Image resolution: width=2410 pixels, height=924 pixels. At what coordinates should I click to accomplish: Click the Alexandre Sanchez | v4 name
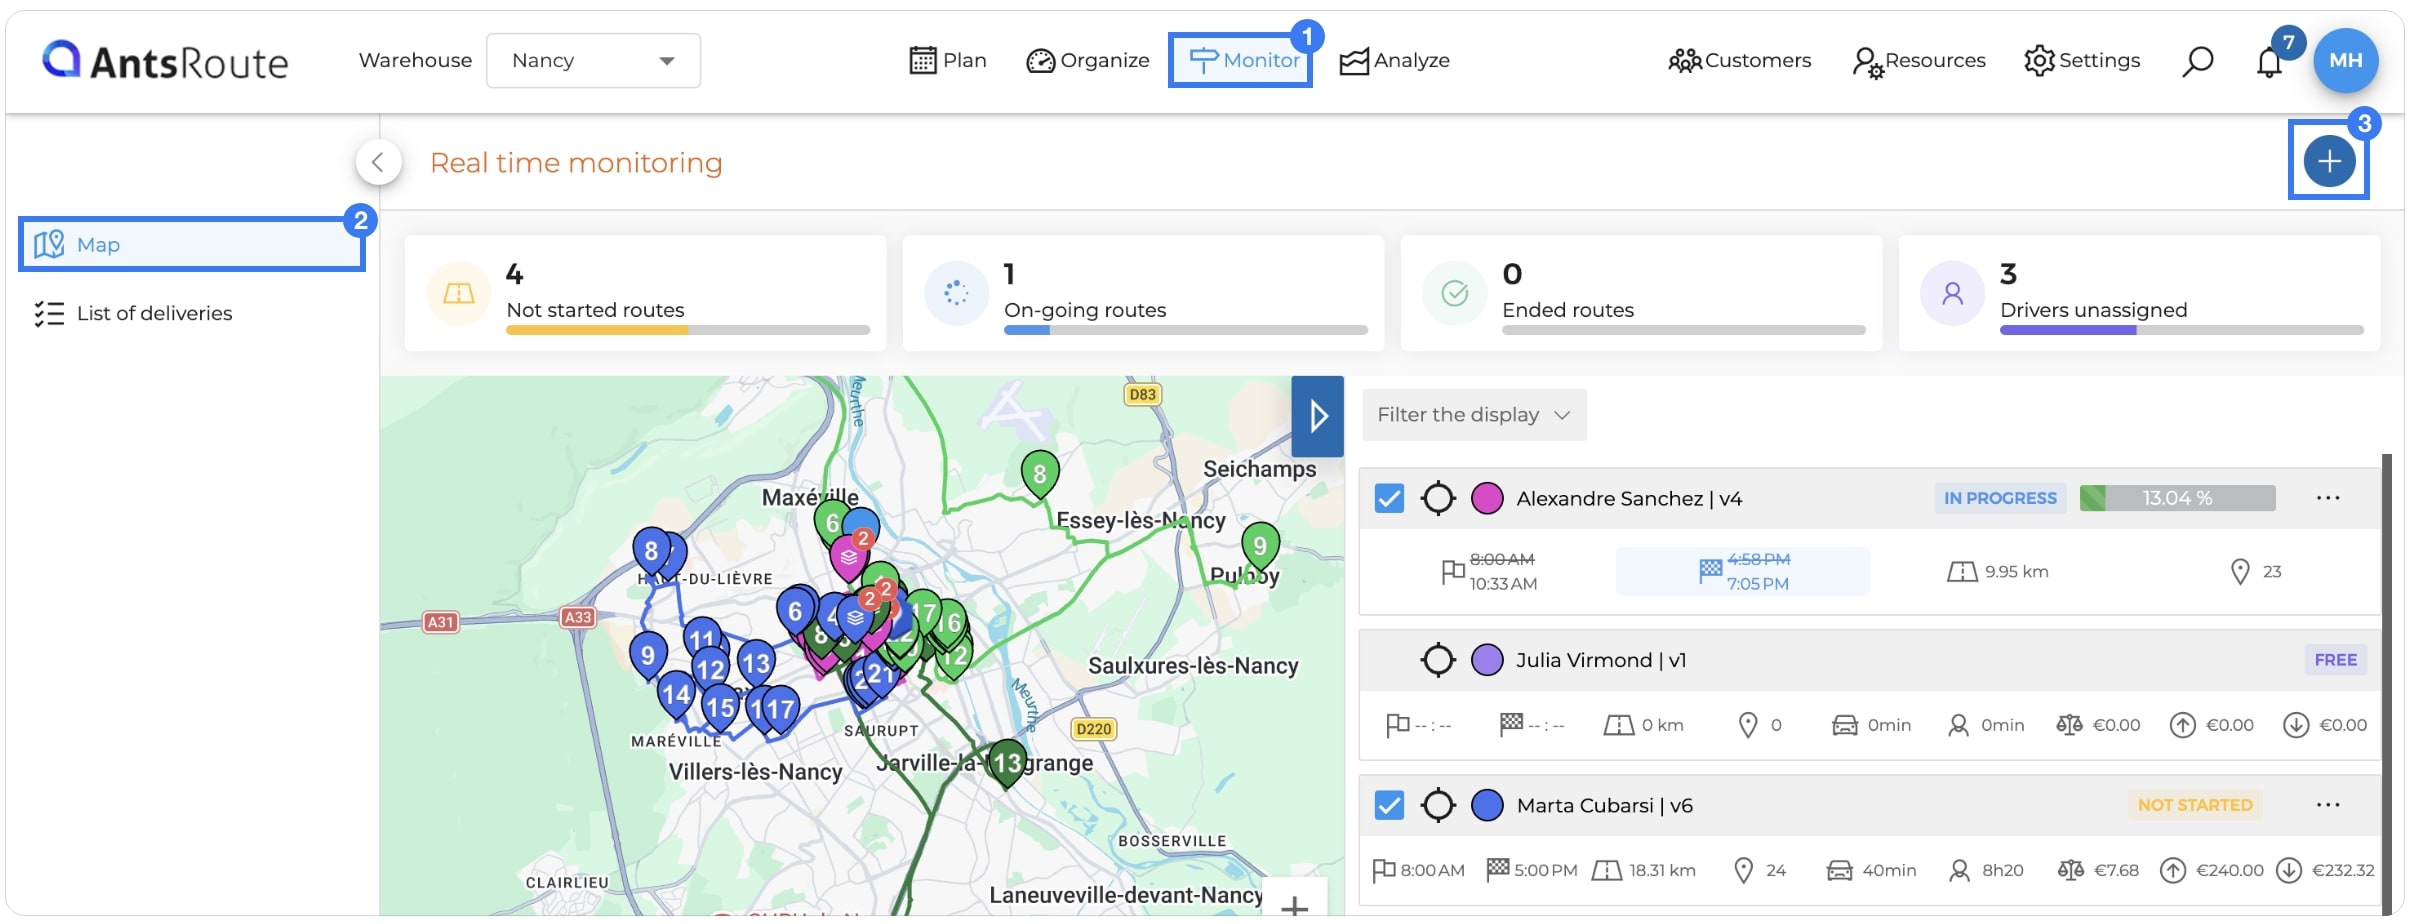(x=1629, y=498)
